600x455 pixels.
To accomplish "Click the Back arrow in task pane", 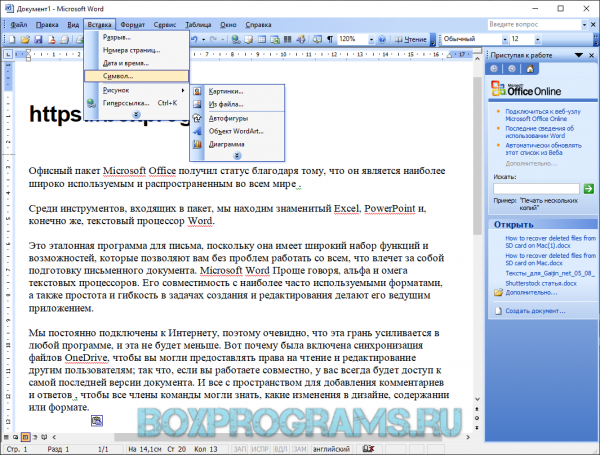I will pos(494,69).
